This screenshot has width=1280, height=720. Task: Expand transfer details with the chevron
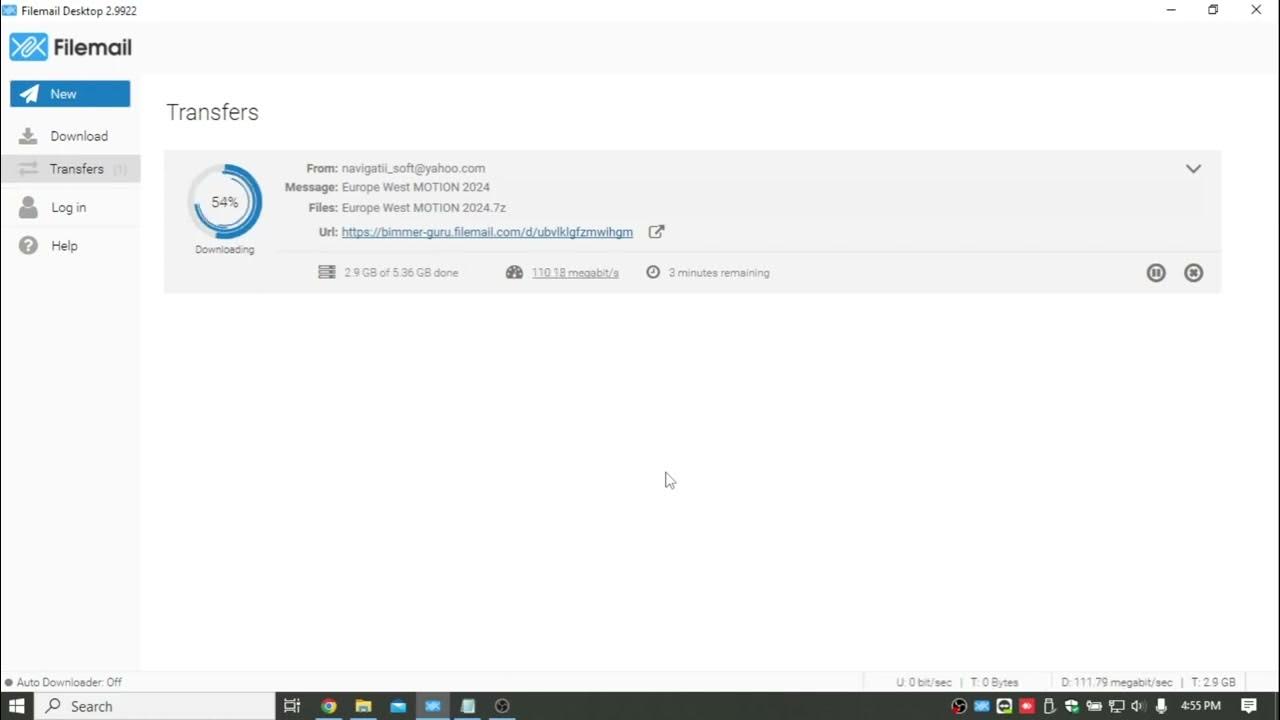(x=1193, y=169)
